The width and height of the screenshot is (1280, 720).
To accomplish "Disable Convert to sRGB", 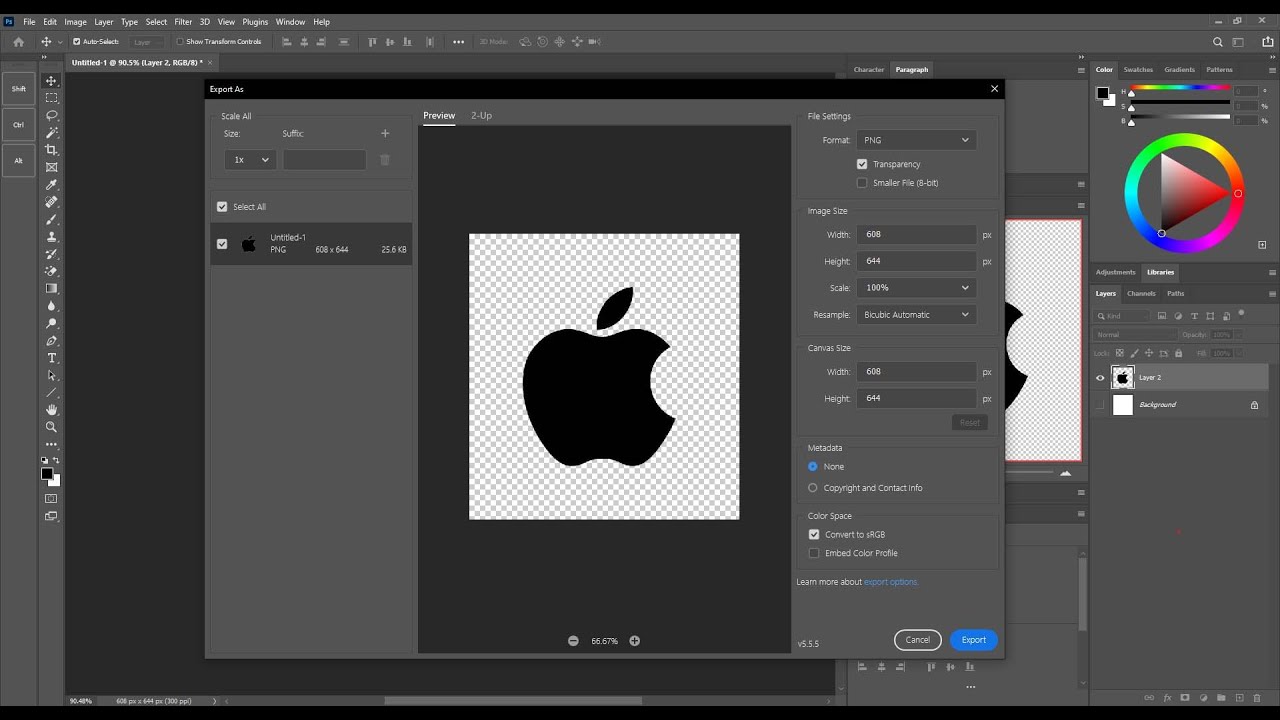I will [814, 535].
